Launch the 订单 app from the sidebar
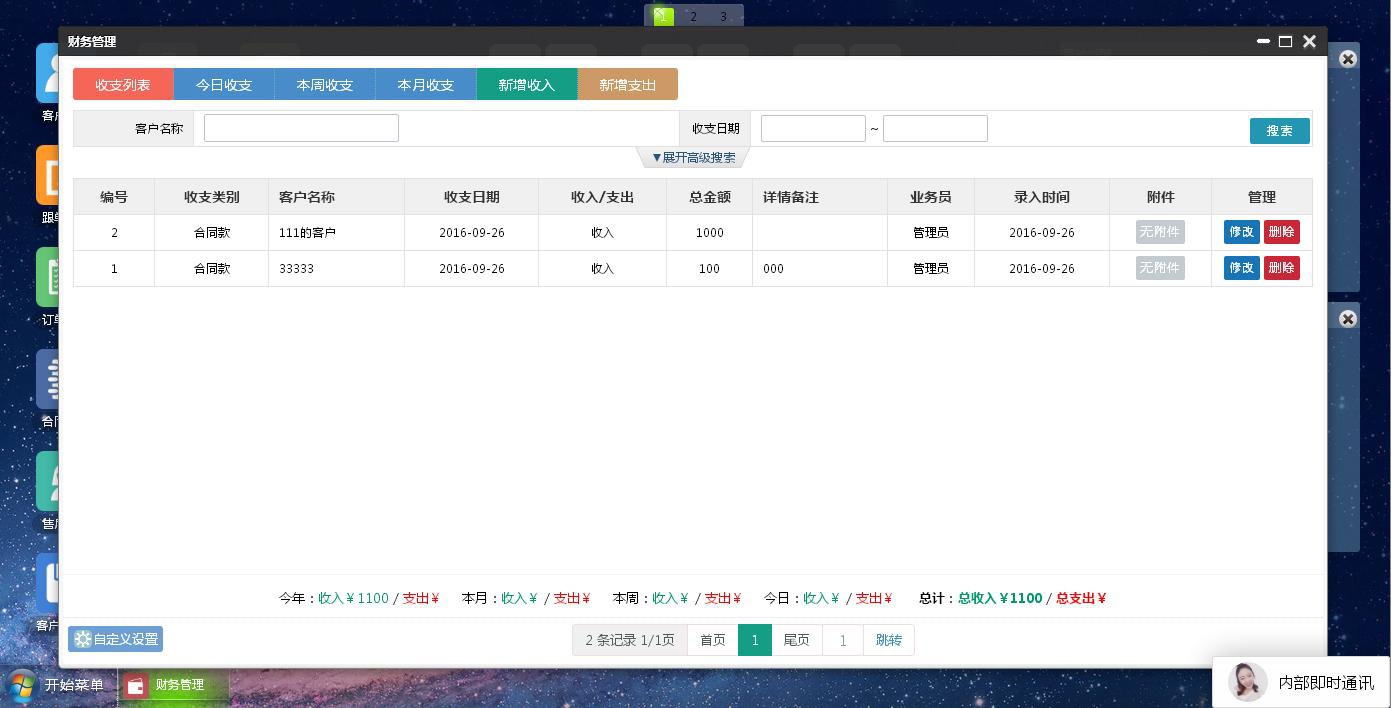Image resolution: width=1391 pixels, height=708 pixels. click(47, 277)
